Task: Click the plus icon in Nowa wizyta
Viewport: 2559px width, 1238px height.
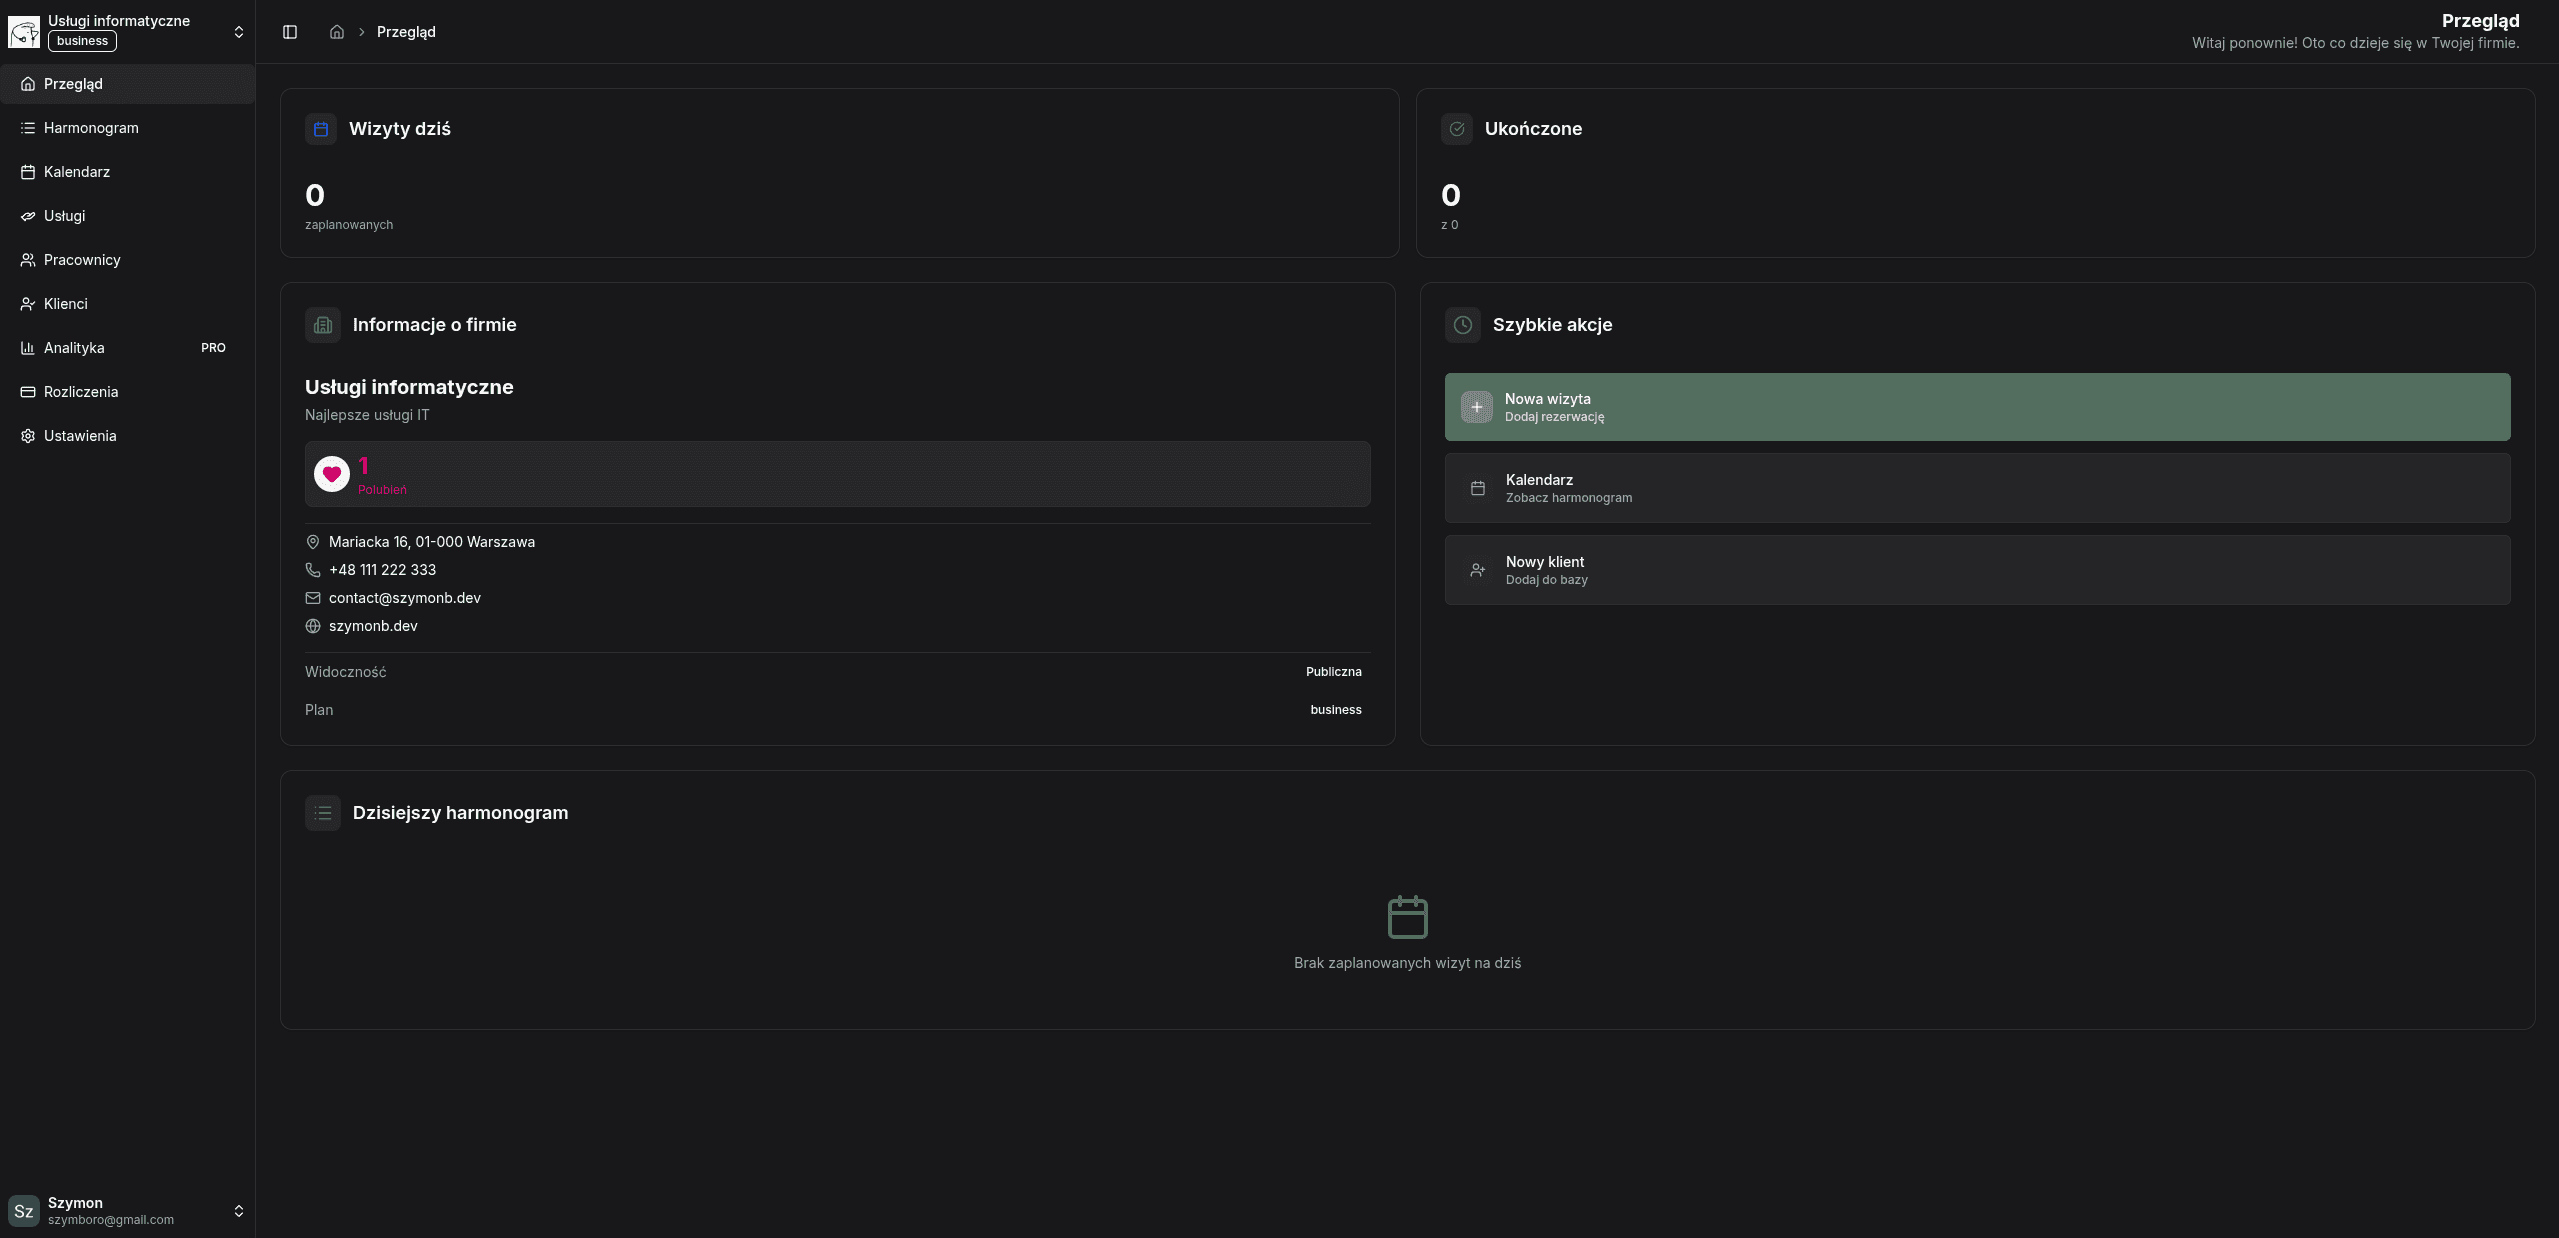Action: (x=1476, y=407)
